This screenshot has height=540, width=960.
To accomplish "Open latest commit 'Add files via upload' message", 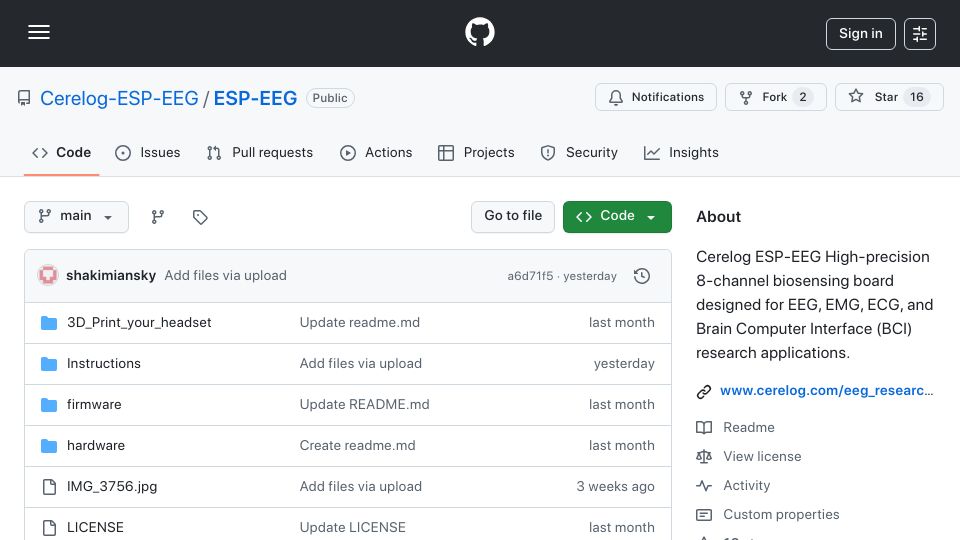I will coord(225,276).
